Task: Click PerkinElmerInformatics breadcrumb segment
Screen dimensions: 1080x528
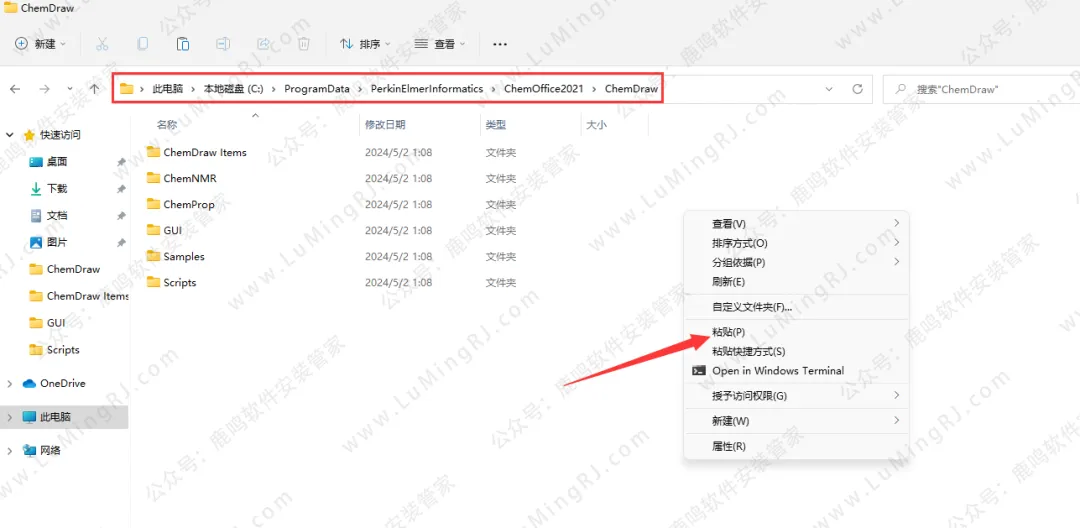Action: pyautogui.click(x=427, y=89)
